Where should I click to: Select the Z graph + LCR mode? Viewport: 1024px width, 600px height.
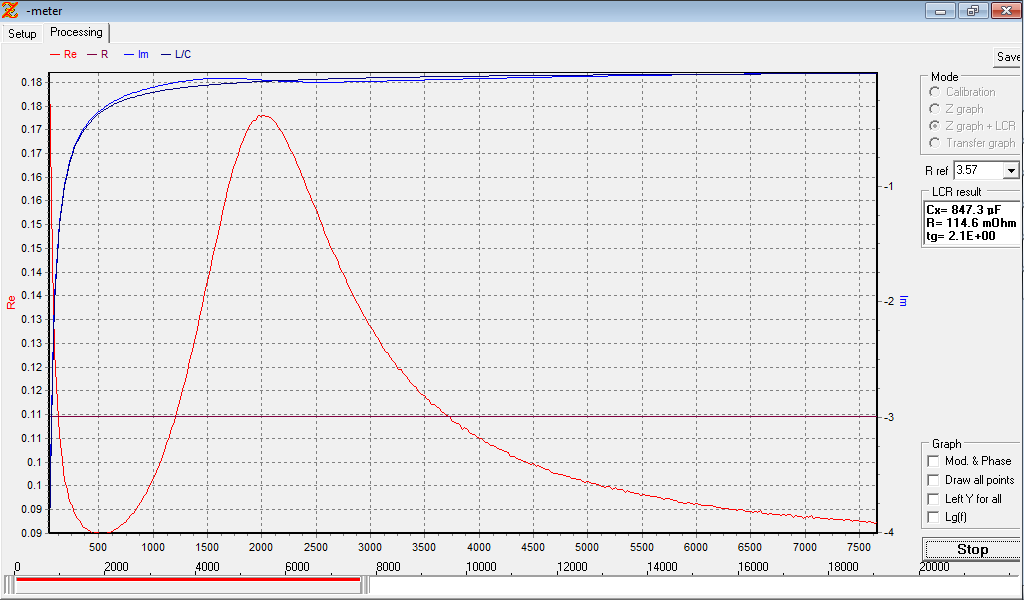click(934, 126)
